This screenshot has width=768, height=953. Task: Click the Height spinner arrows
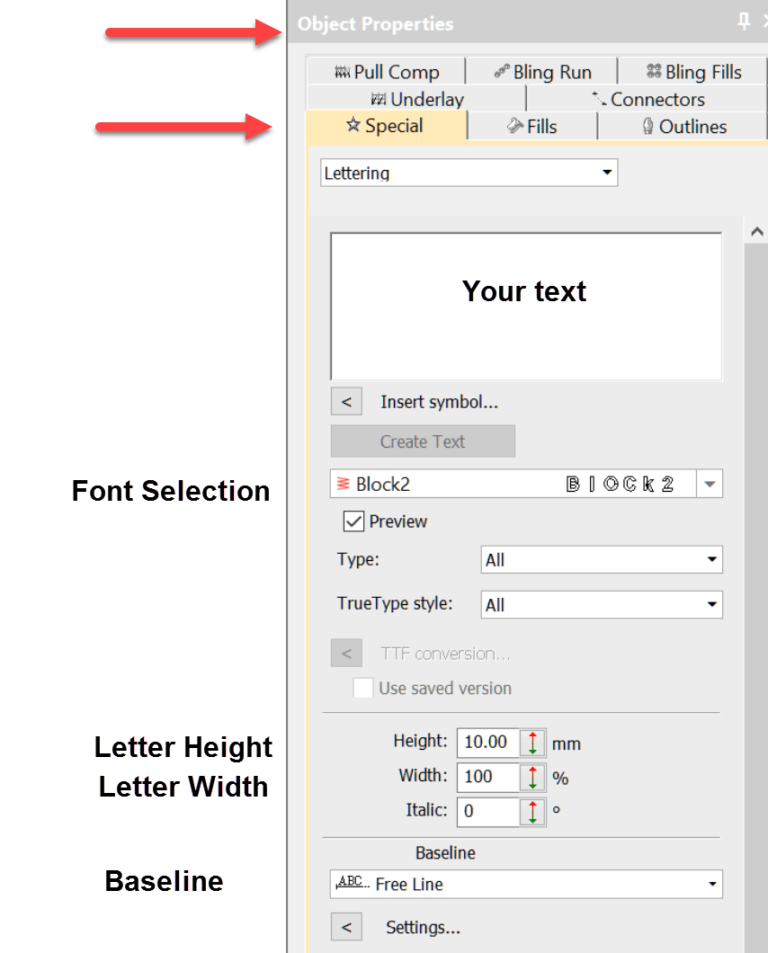[533, 743]
